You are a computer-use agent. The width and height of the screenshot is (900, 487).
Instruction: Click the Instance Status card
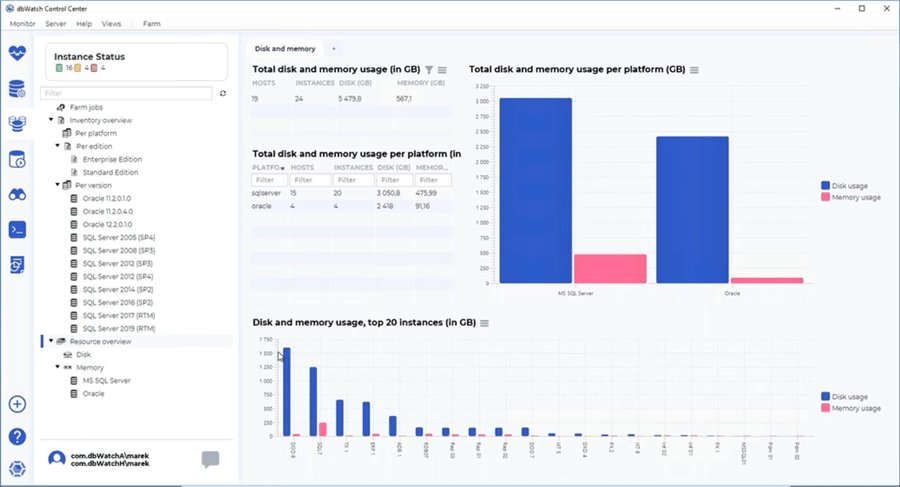pyautogui.click(x=137, y=61)
